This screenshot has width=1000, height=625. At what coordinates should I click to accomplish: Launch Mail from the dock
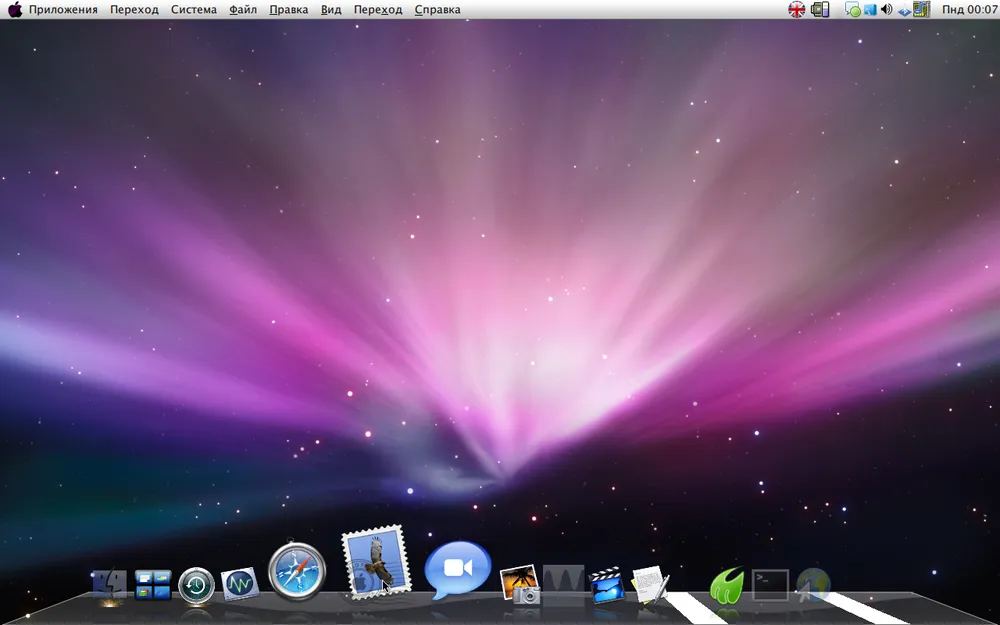pos(375,563)
